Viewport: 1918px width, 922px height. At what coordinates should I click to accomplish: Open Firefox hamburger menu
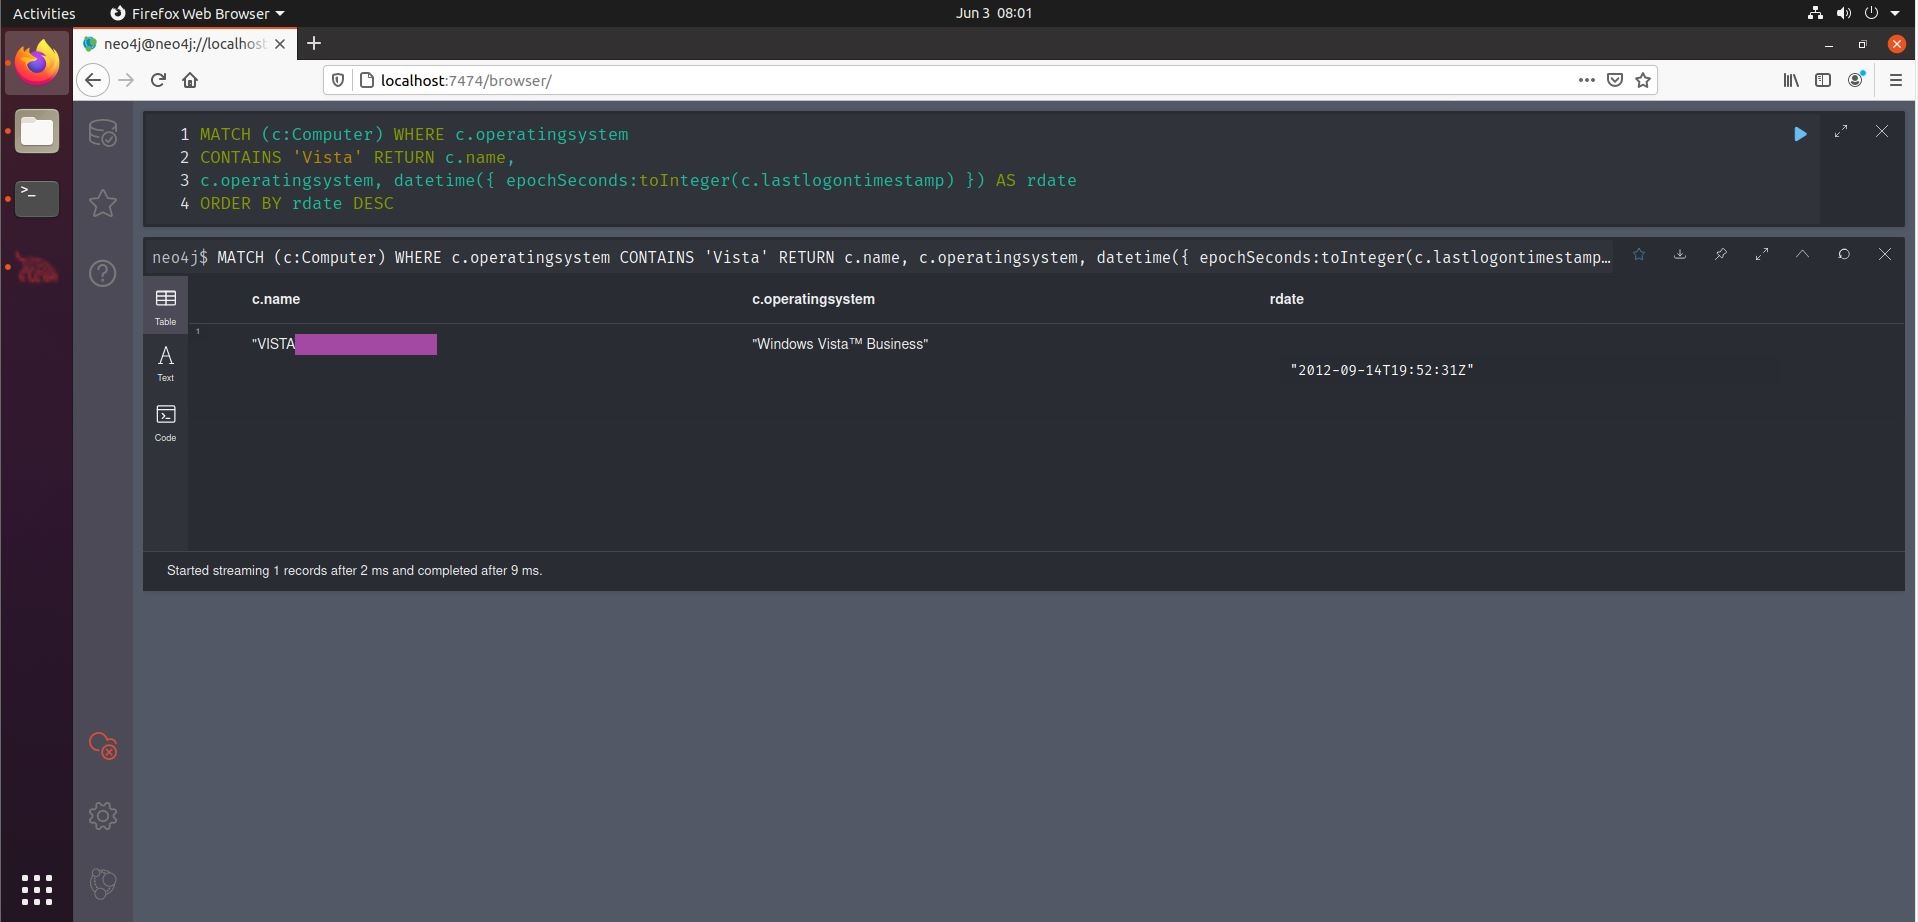coord(1896,80)
